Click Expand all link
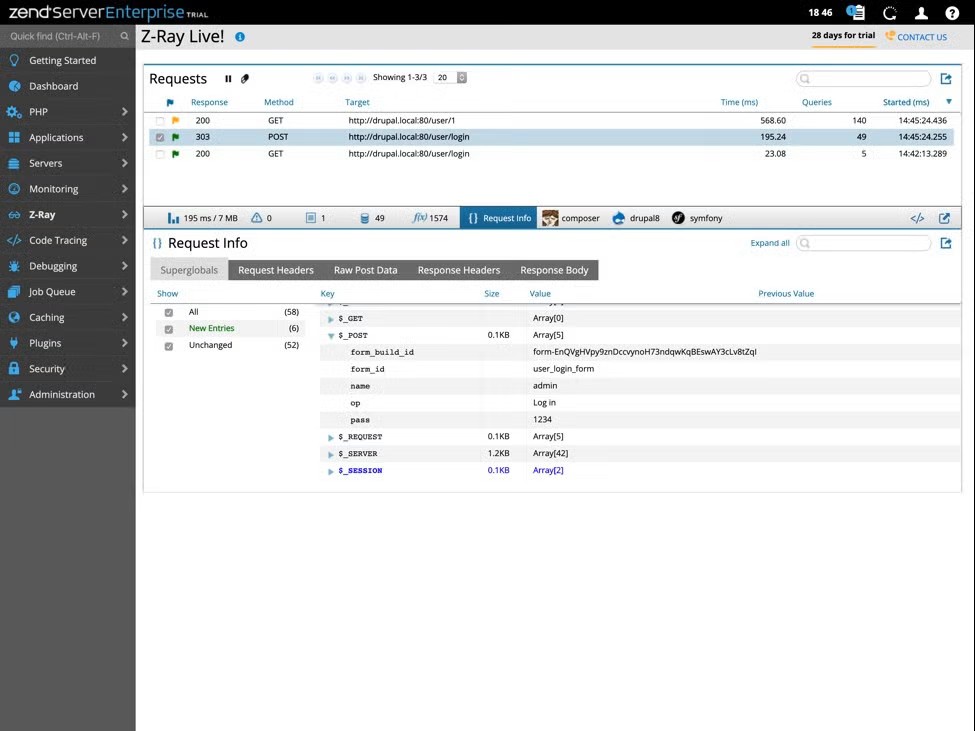The width and height of the screenshot is (975, 731). [770, 243]
